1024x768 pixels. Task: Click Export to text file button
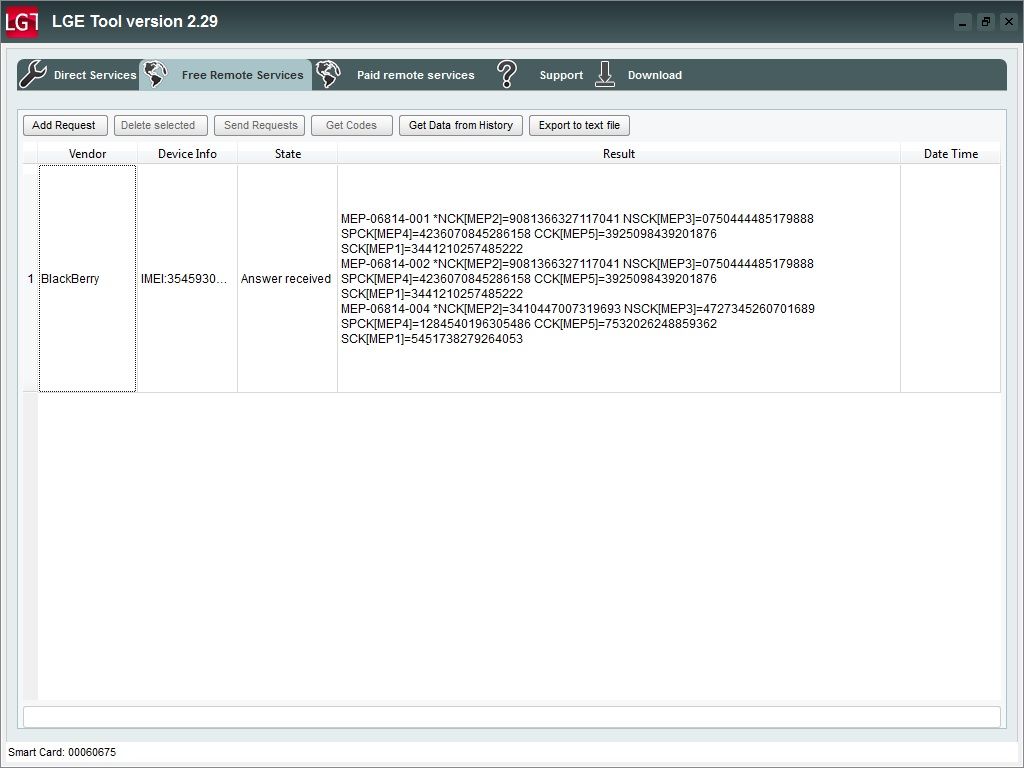tap(579, 125)
